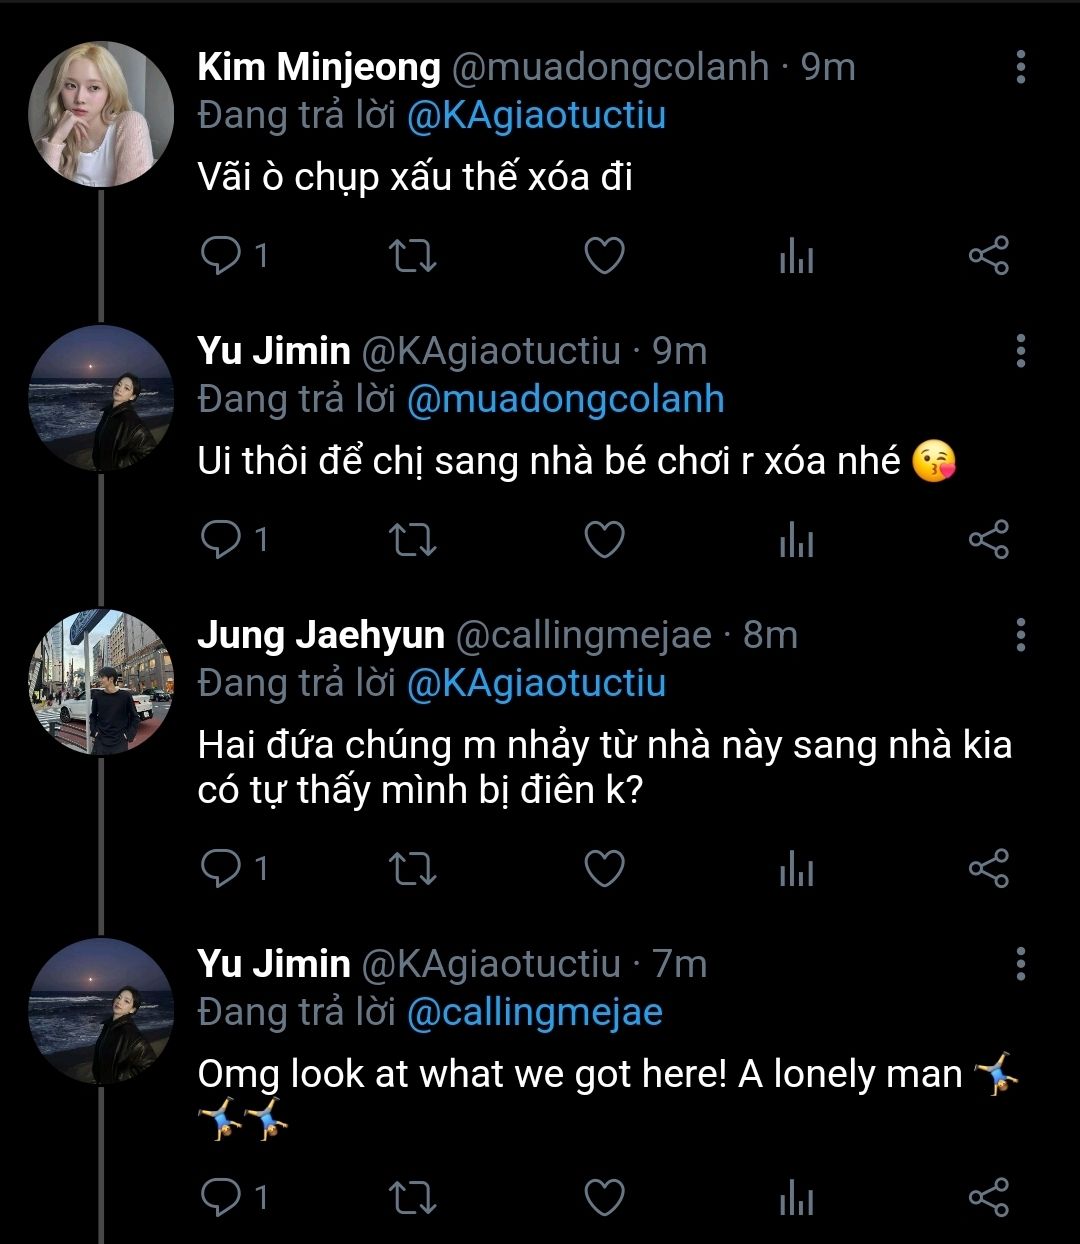Like Kim Minjeong's tweet
Viewport: 1080px width, 1244px height.
(604, 256)
